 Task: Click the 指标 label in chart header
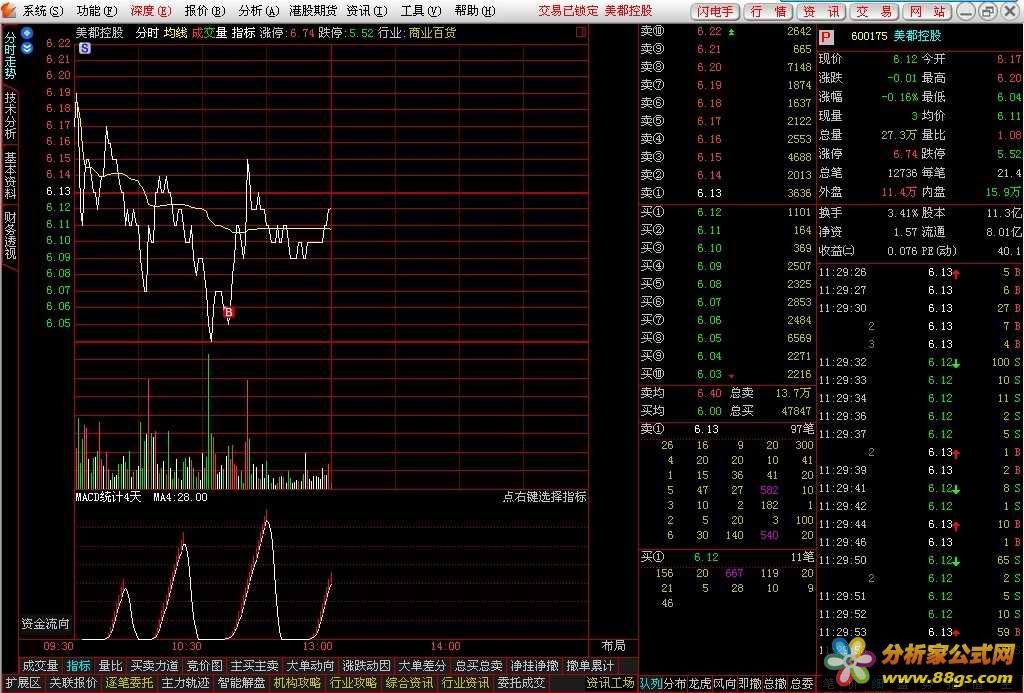coord(244,33)
